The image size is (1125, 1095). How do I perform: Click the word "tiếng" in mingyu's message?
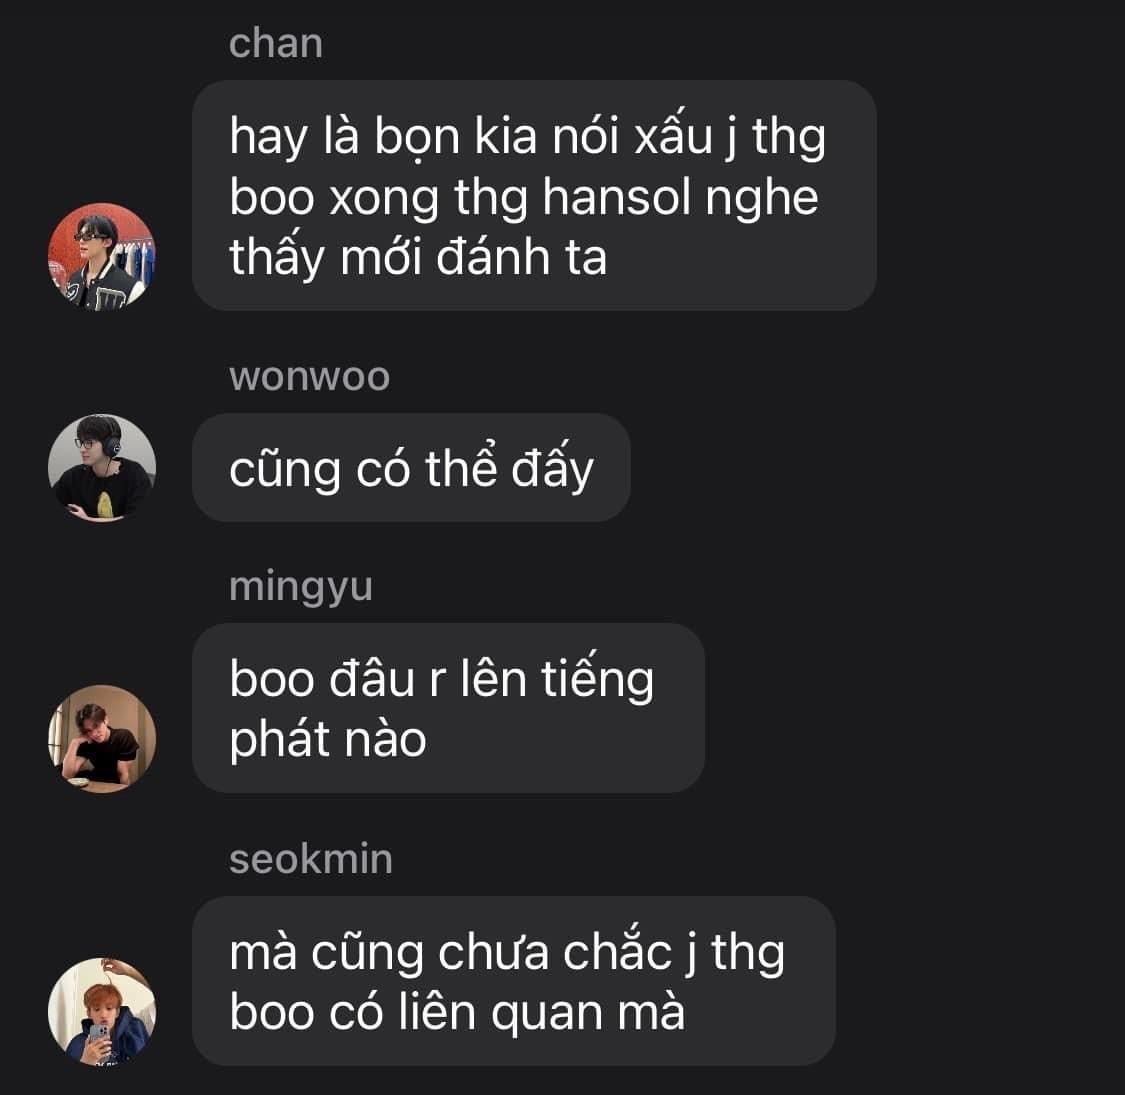pyautogui.click(x=597, y=679)
